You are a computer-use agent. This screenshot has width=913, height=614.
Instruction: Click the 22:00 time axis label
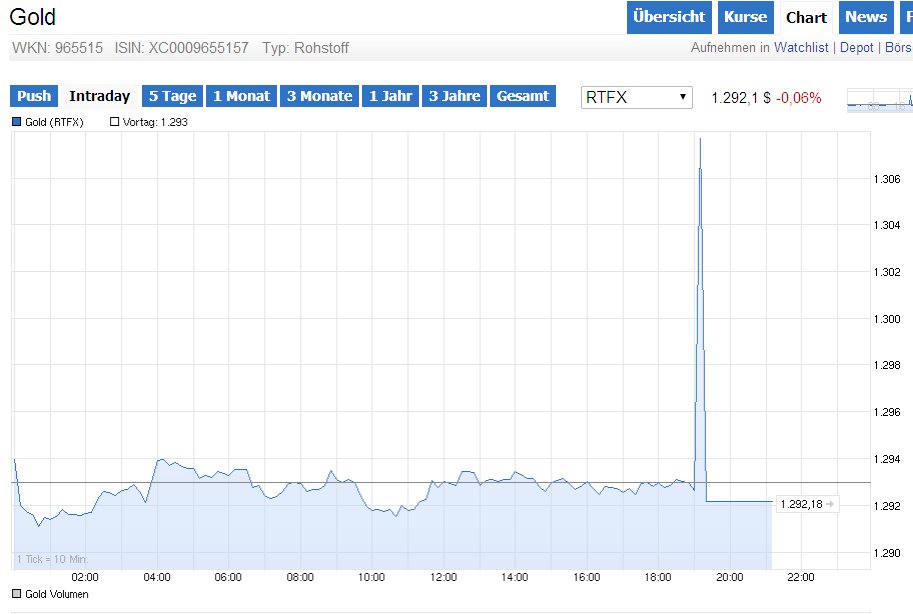click(801, 577)
